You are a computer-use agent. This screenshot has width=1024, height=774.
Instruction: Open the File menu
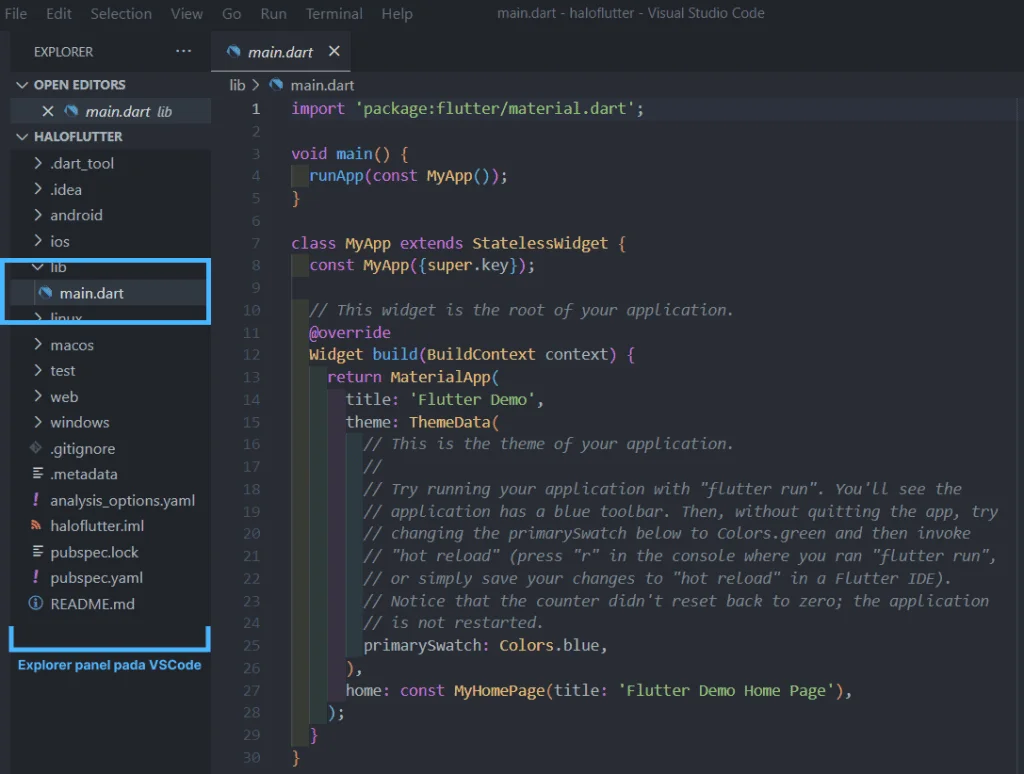tap(16, 13)
